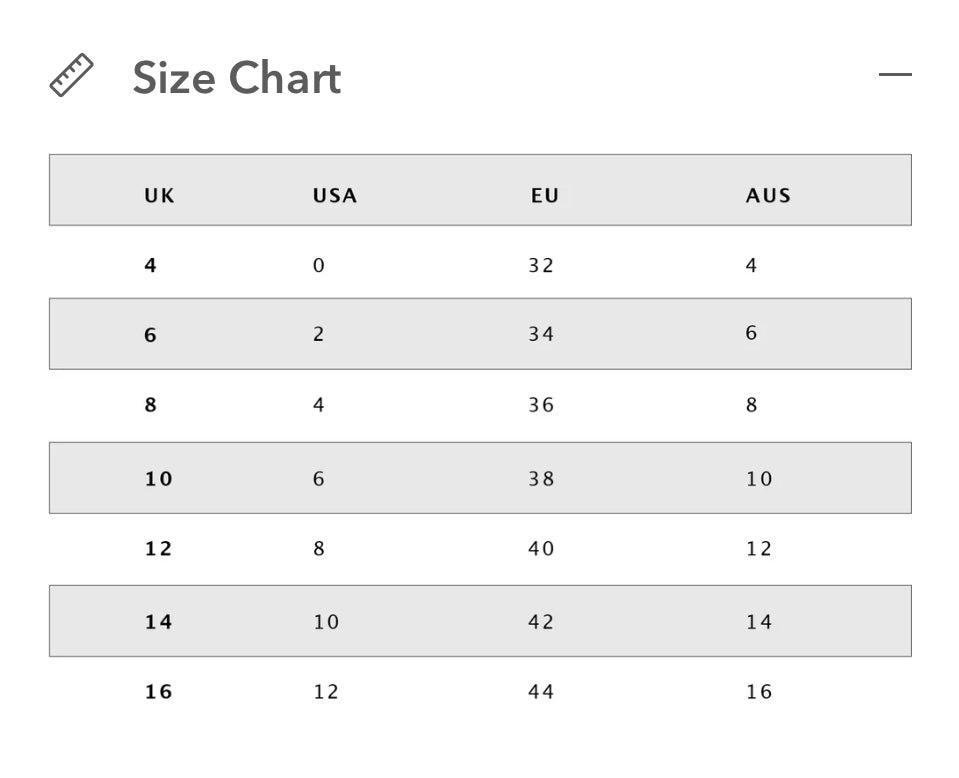The image size is (959, 778).
Task: Select UK size 16 row label
Action: 159,692
